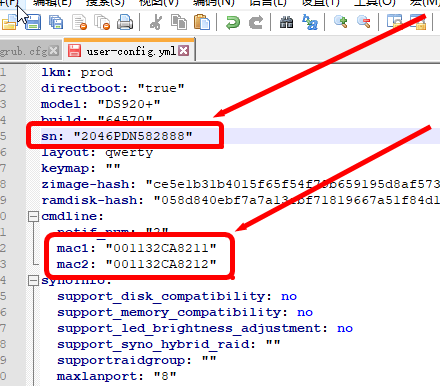Click the support_memory_compatibility line
The width and height of the screenshot is (440, 386).
(x=185, y=312)
